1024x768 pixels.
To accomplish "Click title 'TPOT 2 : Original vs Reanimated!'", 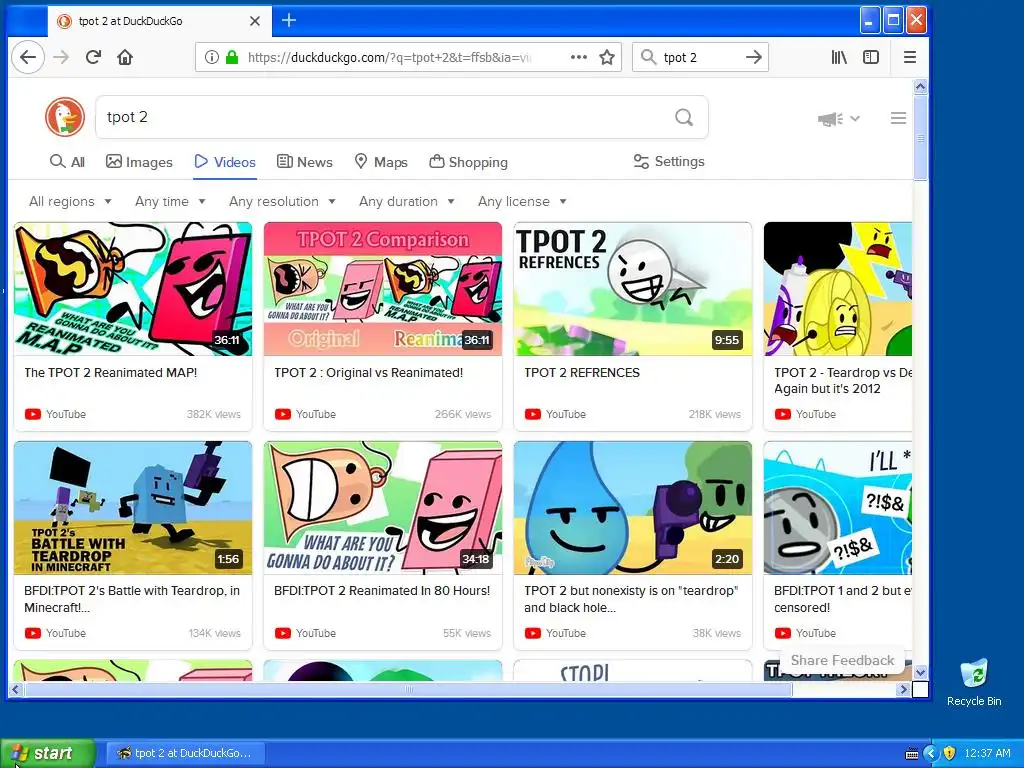I will point(368,373).
